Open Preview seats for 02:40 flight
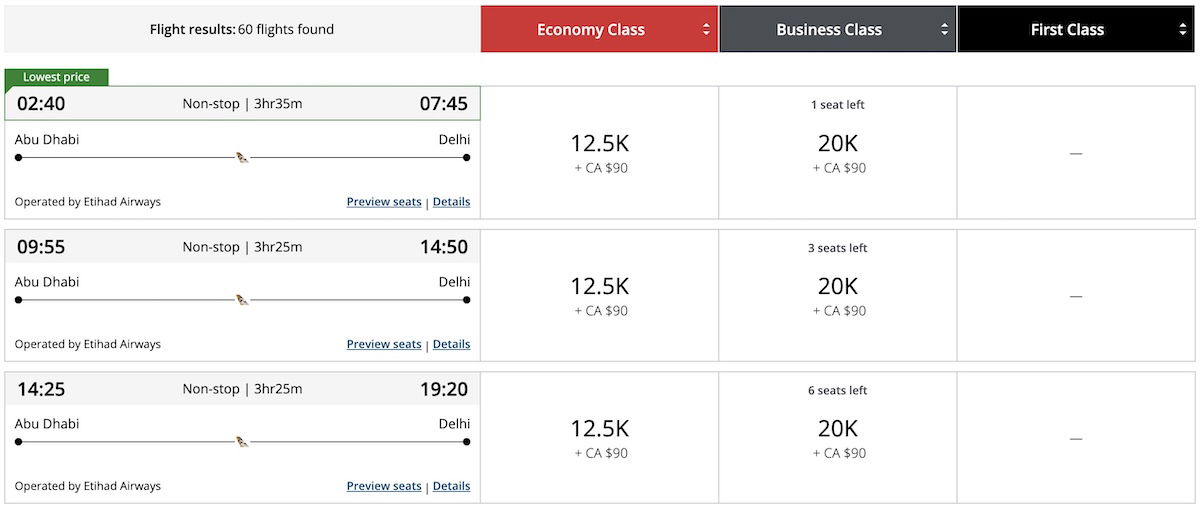 click(384, 202)
